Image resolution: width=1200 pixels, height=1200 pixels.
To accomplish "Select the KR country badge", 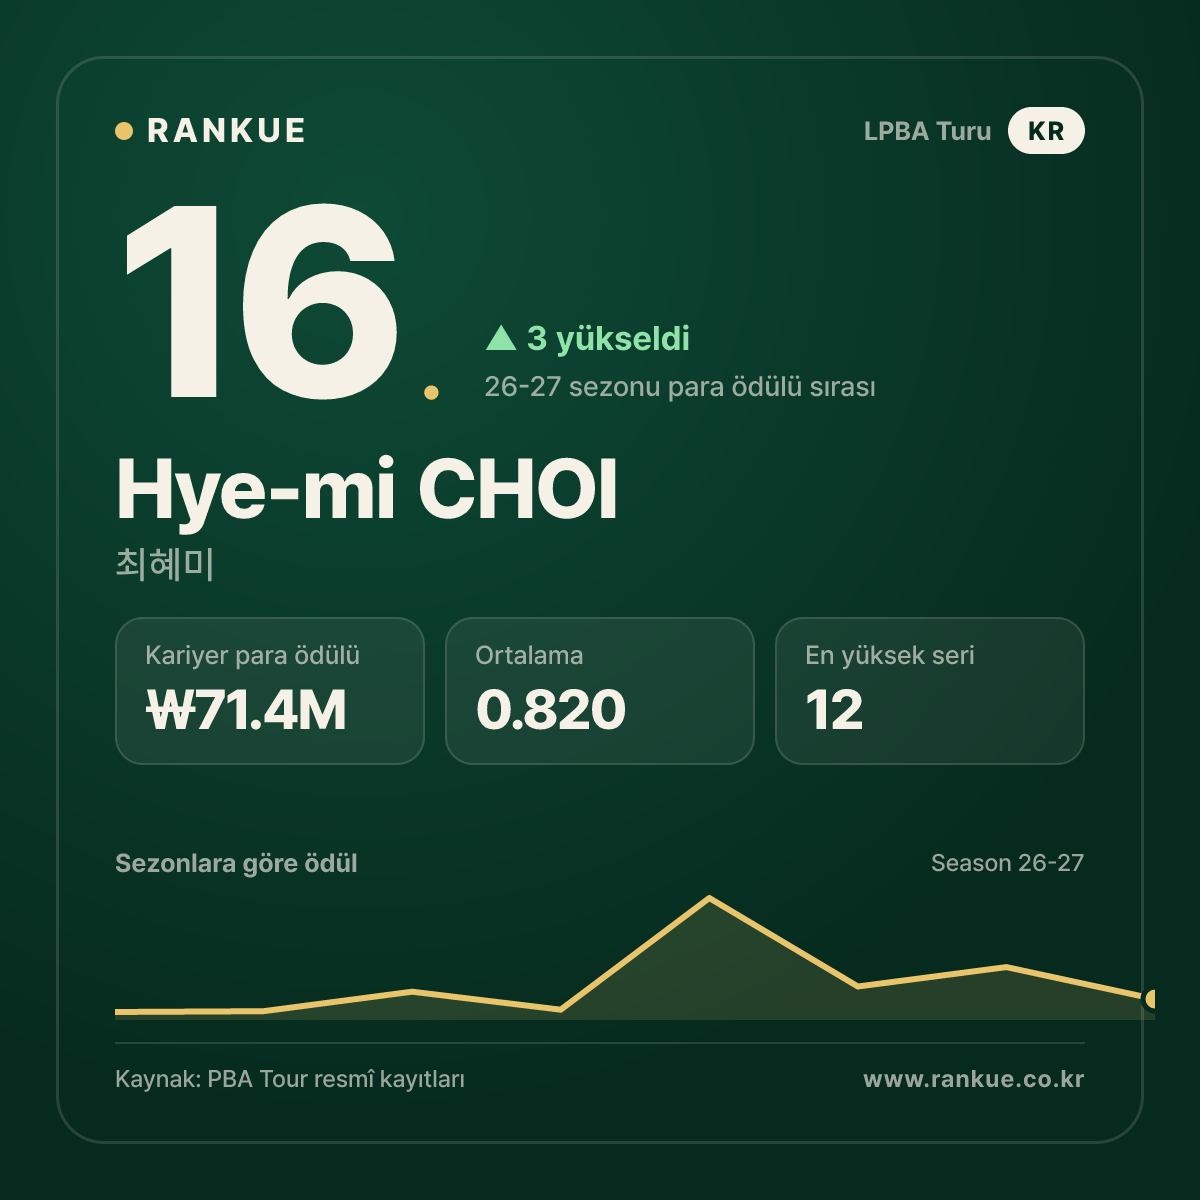I will 1046,131.
